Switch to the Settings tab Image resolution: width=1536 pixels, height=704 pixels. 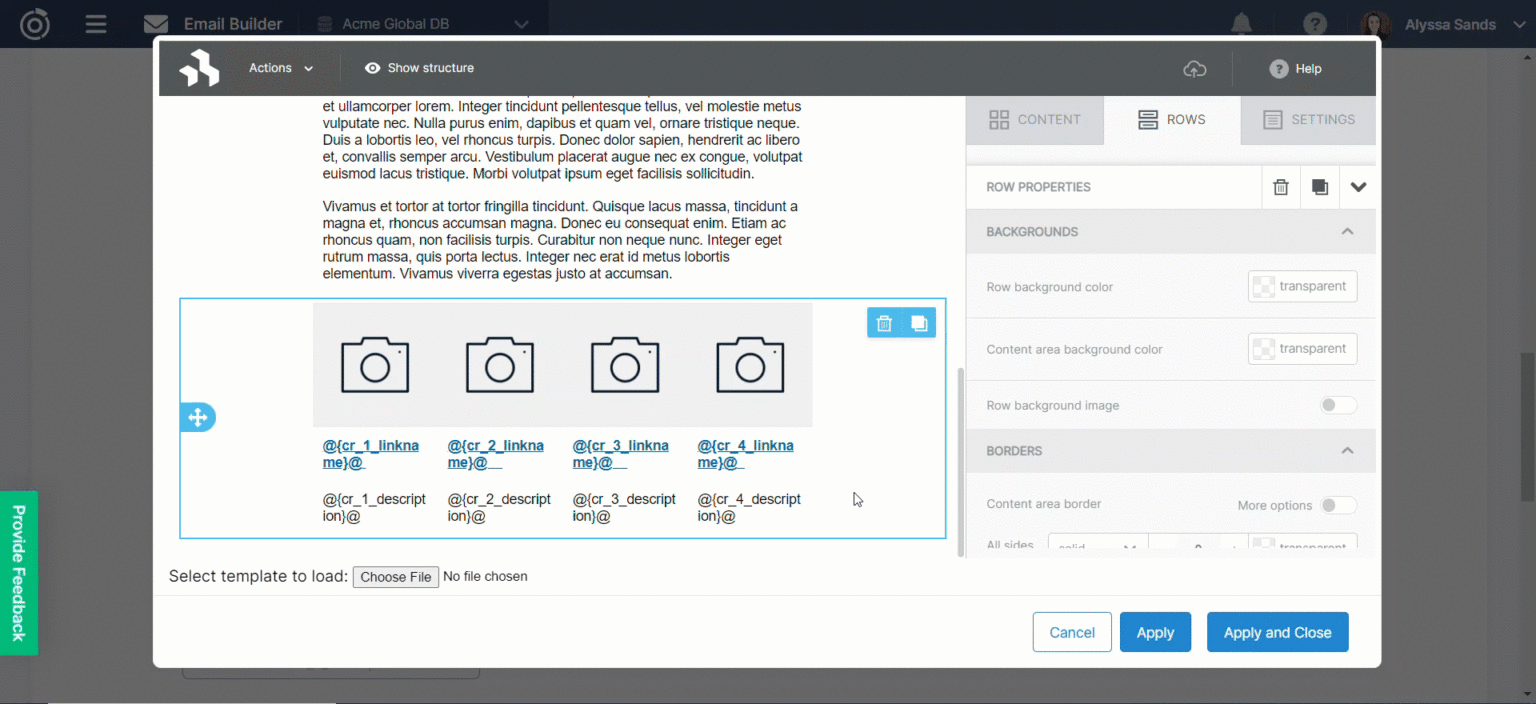coord(1308,120)
